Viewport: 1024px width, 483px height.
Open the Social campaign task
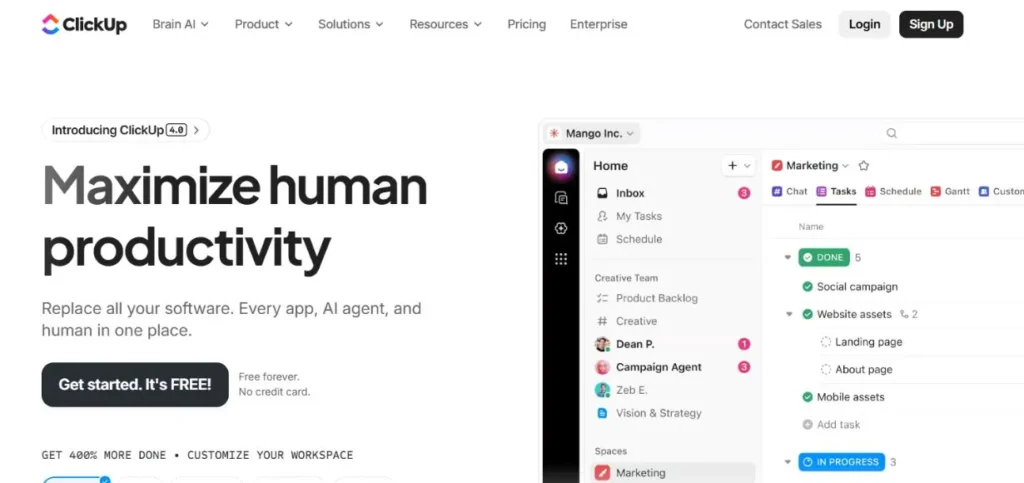point(857,287)
